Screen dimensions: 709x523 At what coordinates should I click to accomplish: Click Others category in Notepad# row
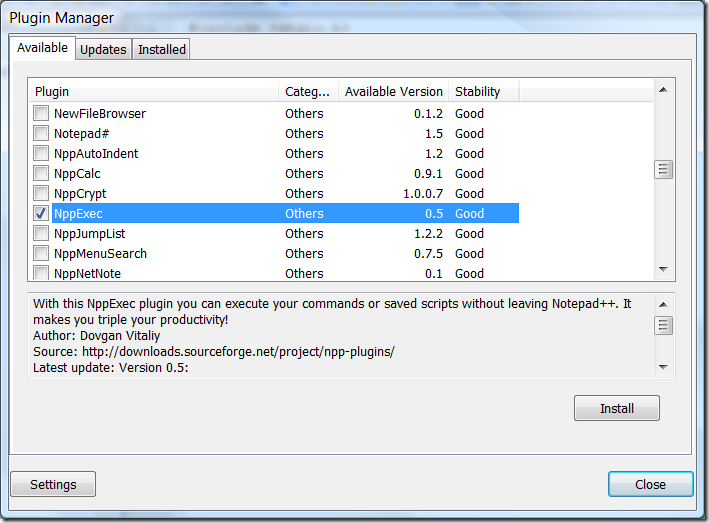pyautogui.click(x=304, y=133)
